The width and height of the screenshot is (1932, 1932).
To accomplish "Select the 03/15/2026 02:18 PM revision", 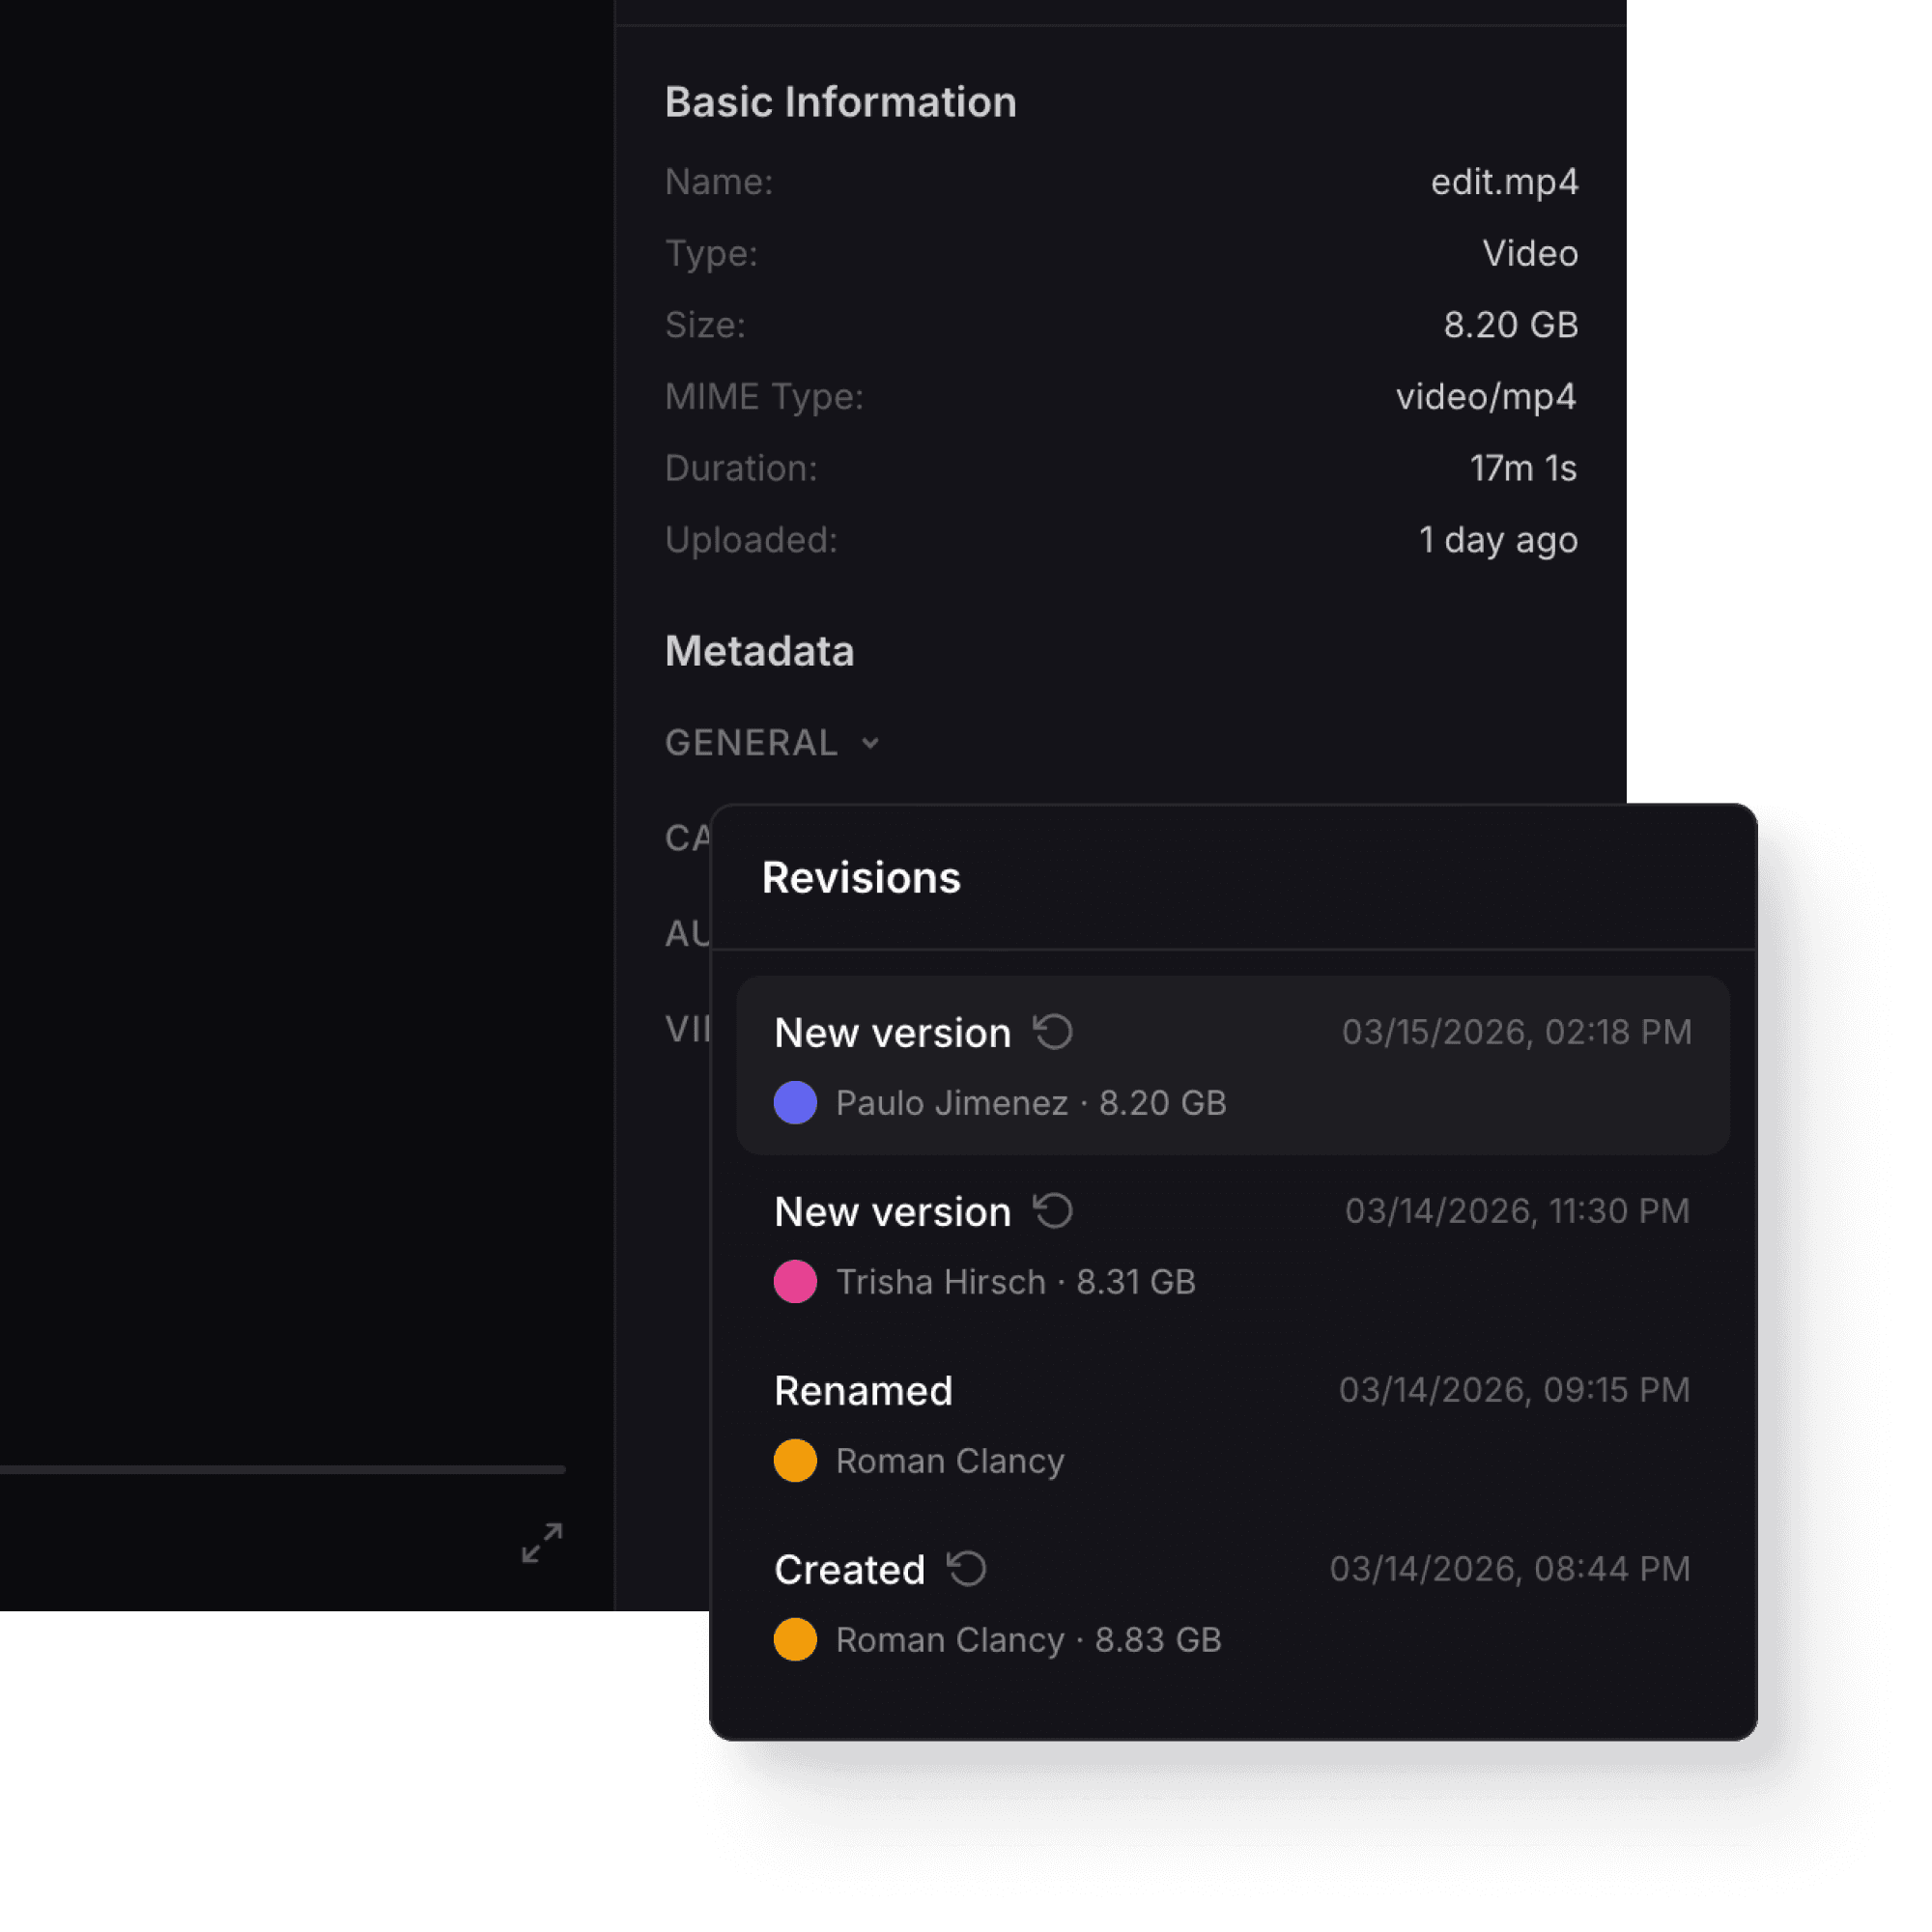I will pyautogui.click(x=1516, y=1032).
